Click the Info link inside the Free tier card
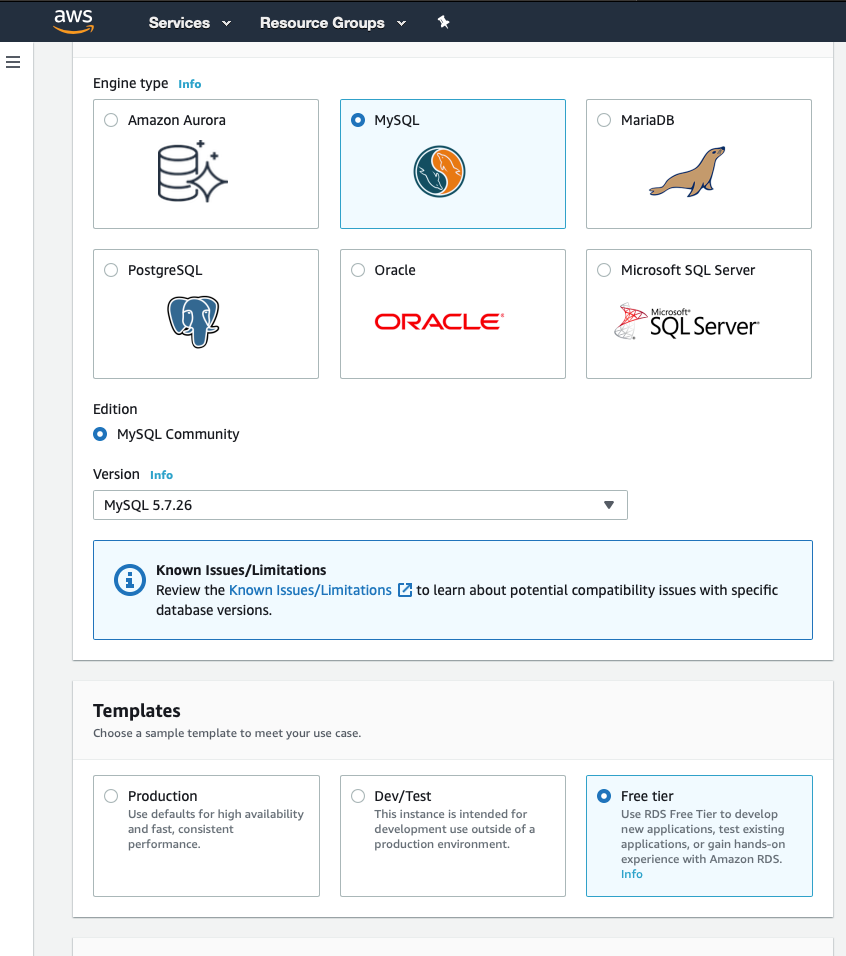The width and height of the screenshot is (846, 956). coord(631,874)
